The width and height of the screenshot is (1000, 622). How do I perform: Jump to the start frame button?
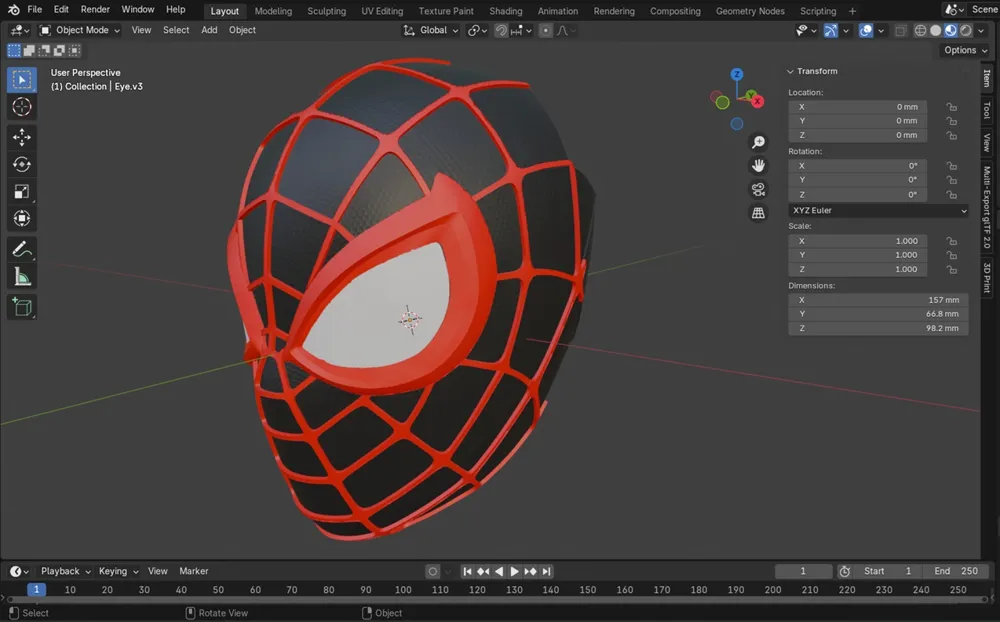(467, 572)
